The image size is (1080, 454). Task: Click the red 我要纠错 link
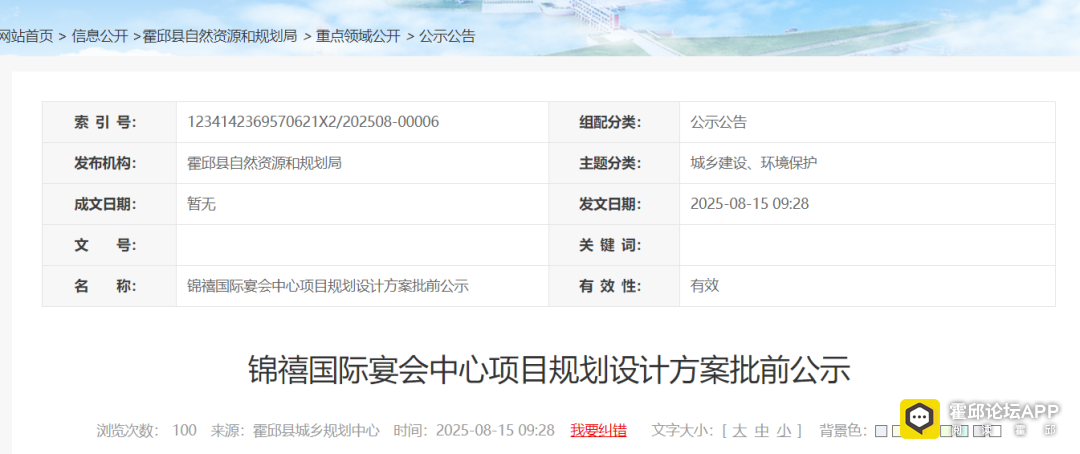point(598,430)
